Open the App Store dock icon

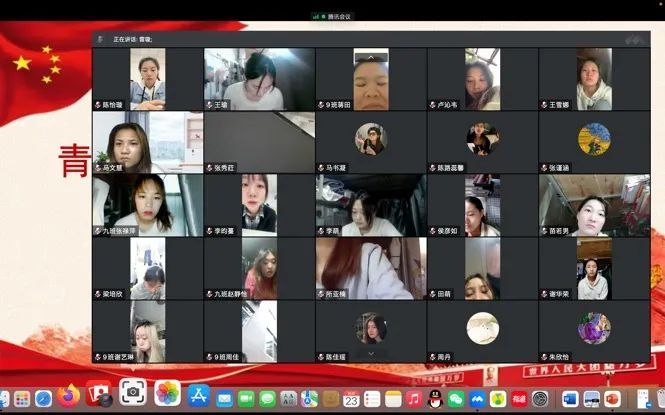[x=198, y=396]
